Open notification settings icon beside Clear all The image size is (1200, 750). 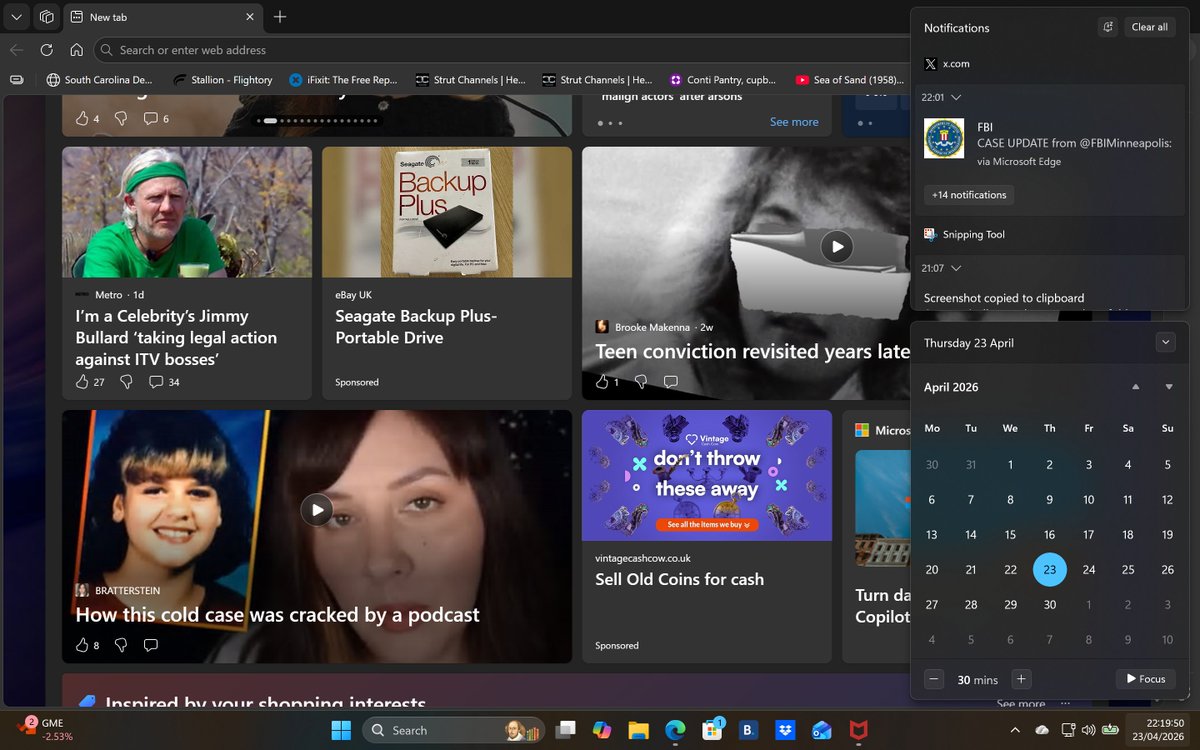point(1107,27)
